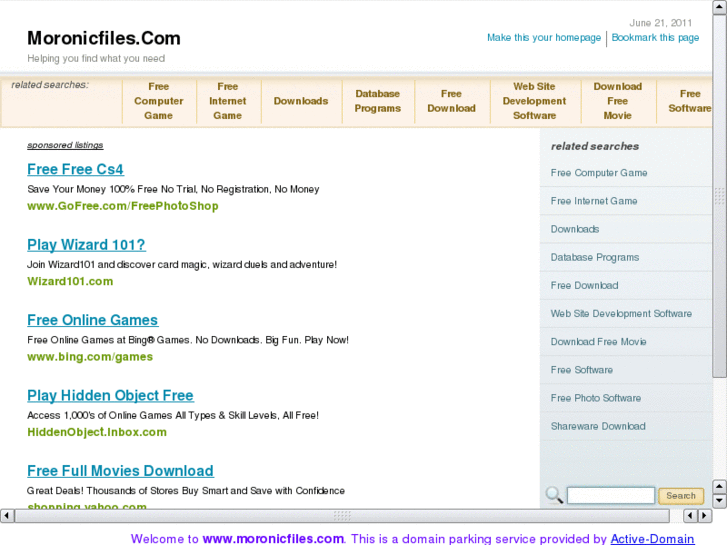Image resolution: width=727 pixels, height=545 pixels.
Task: Click the magnifying glass search icon
Action: (554, 495)
